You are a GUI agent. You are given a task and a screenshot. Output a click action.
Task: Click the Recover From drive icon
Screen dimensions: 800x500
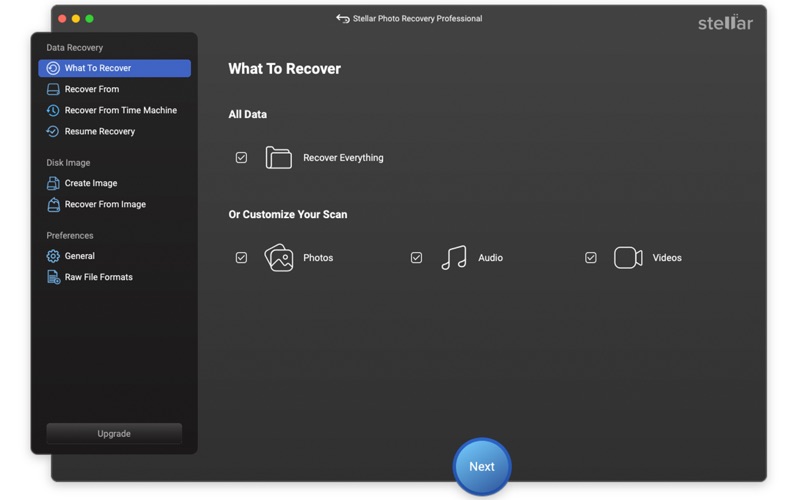click(53, 89)
